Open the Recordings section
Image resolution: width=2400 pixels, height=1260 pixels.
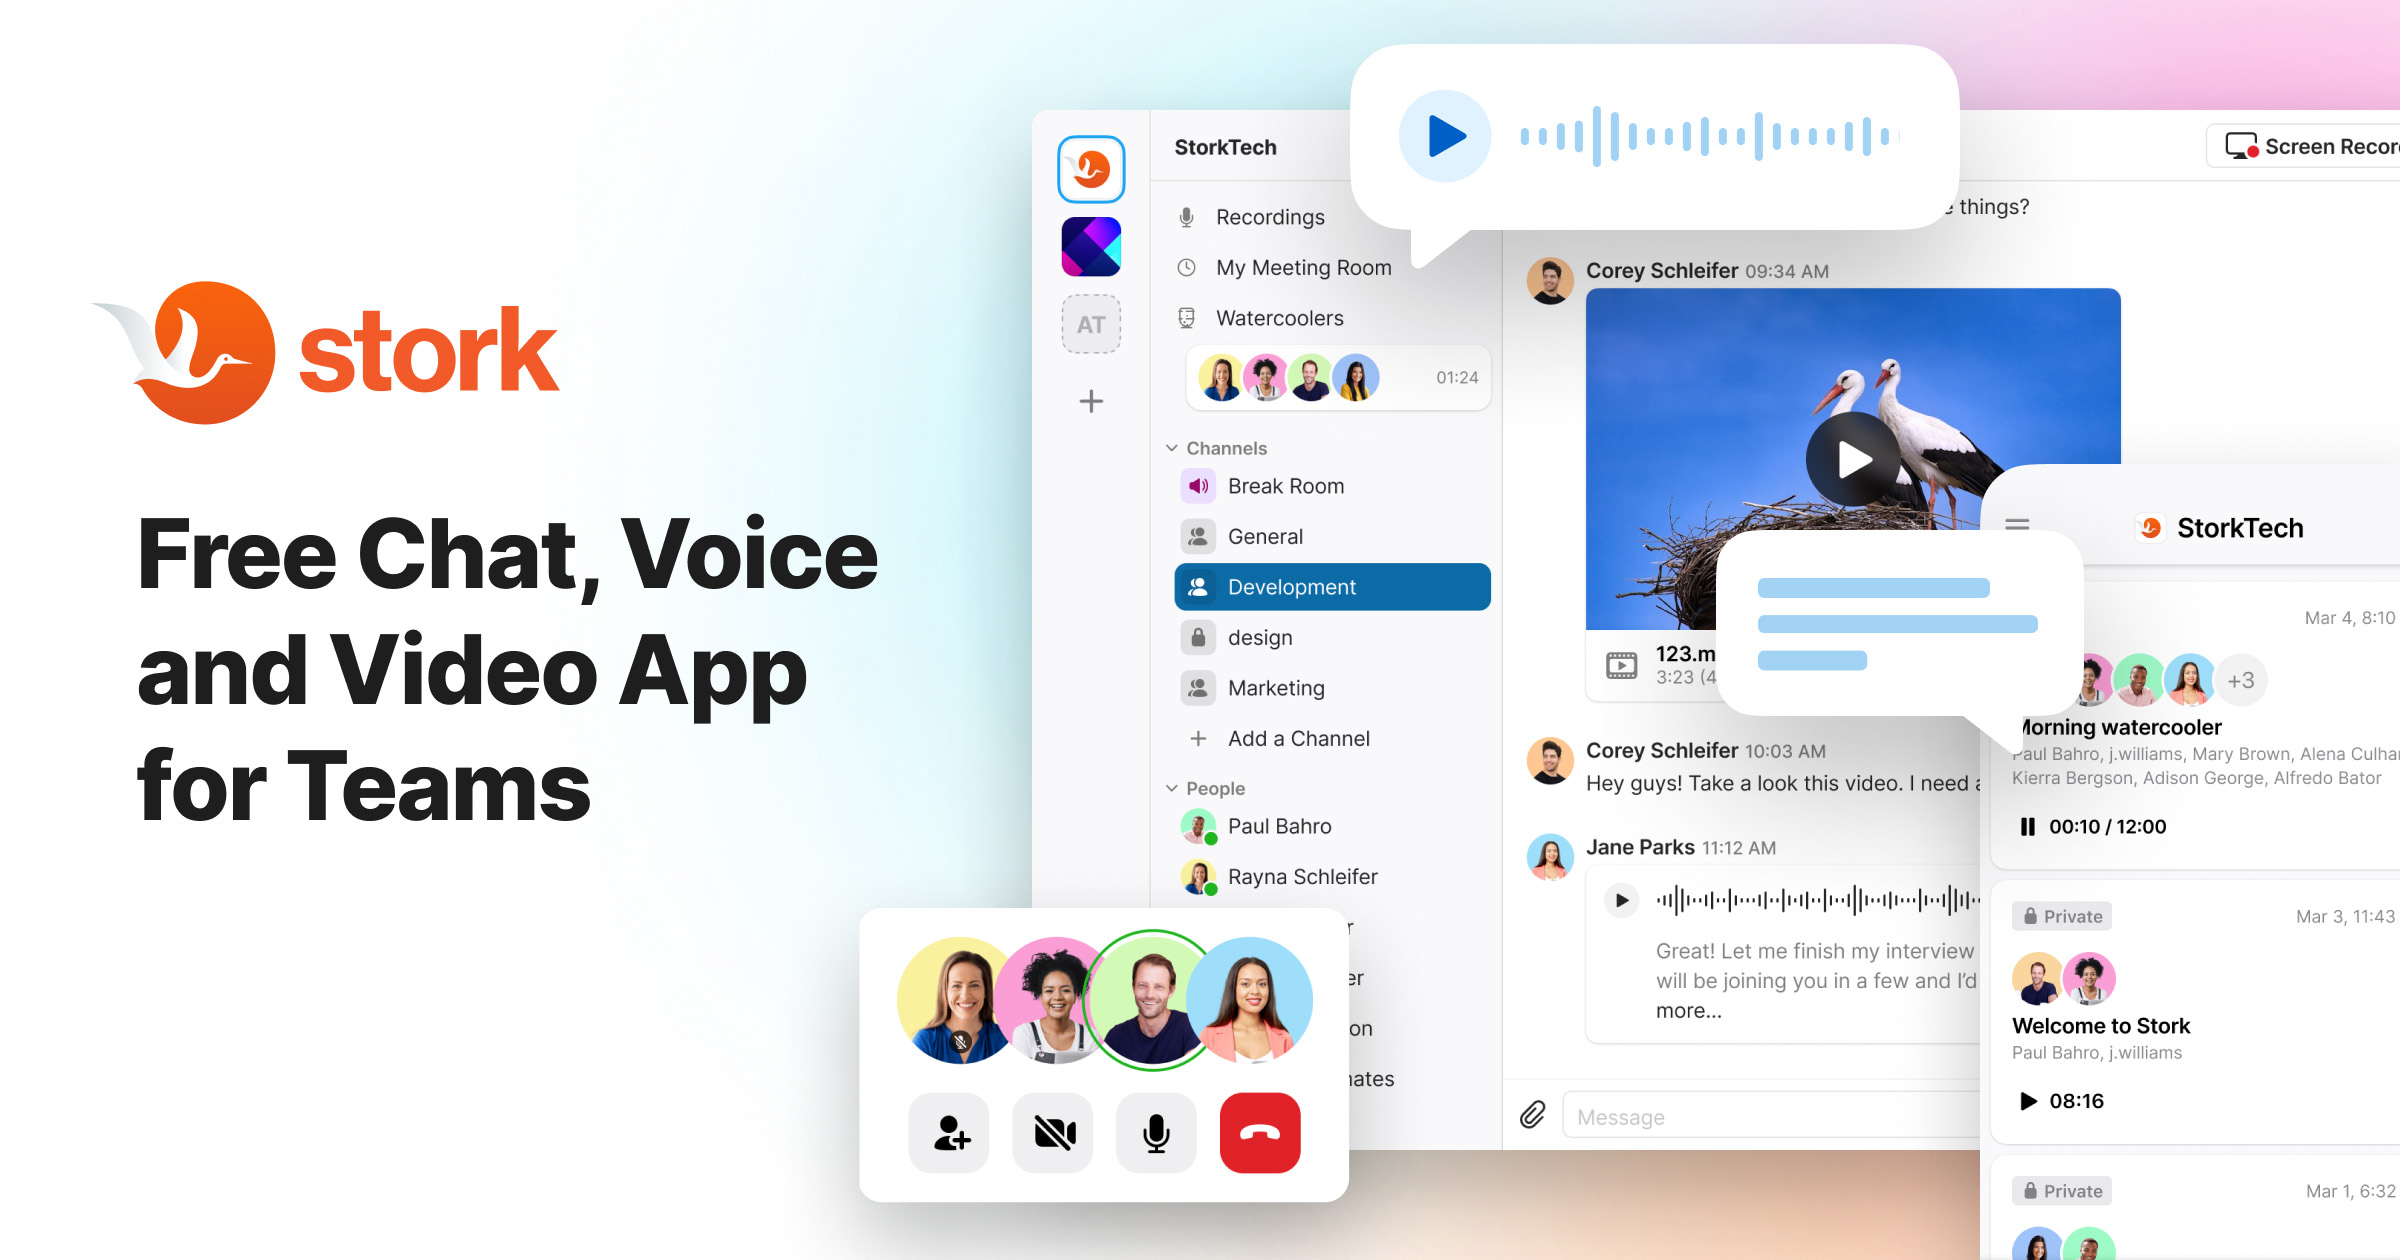click(1268, 216)
